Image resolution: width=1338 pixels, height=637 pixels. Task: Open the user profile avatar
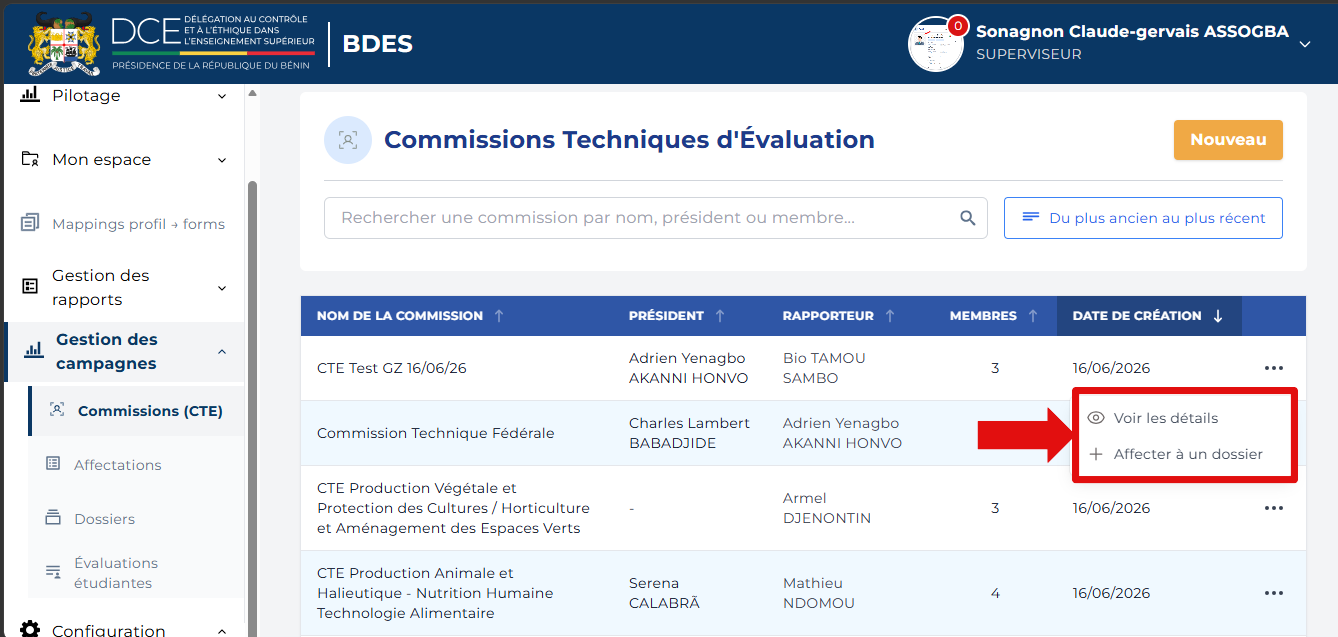935,44
